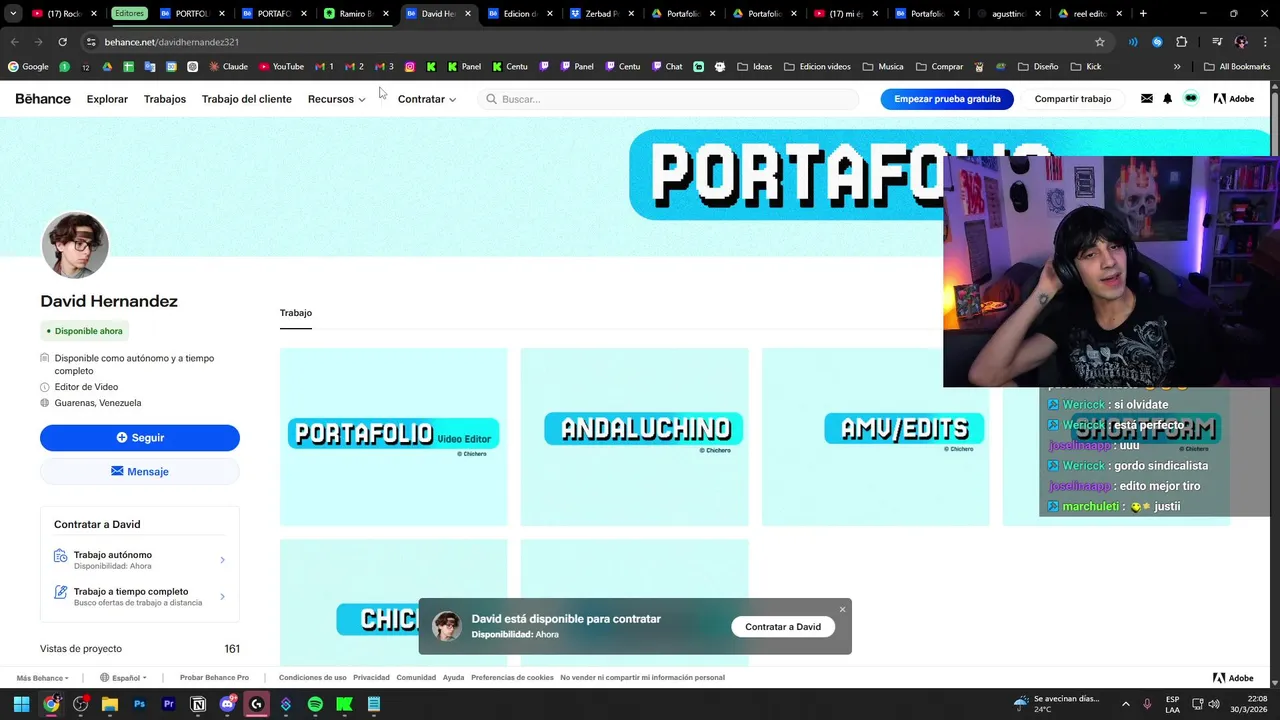The image size is (1280, 720).
Task: Click Compartir trabajo button
Action: [x=1073, y=99]
